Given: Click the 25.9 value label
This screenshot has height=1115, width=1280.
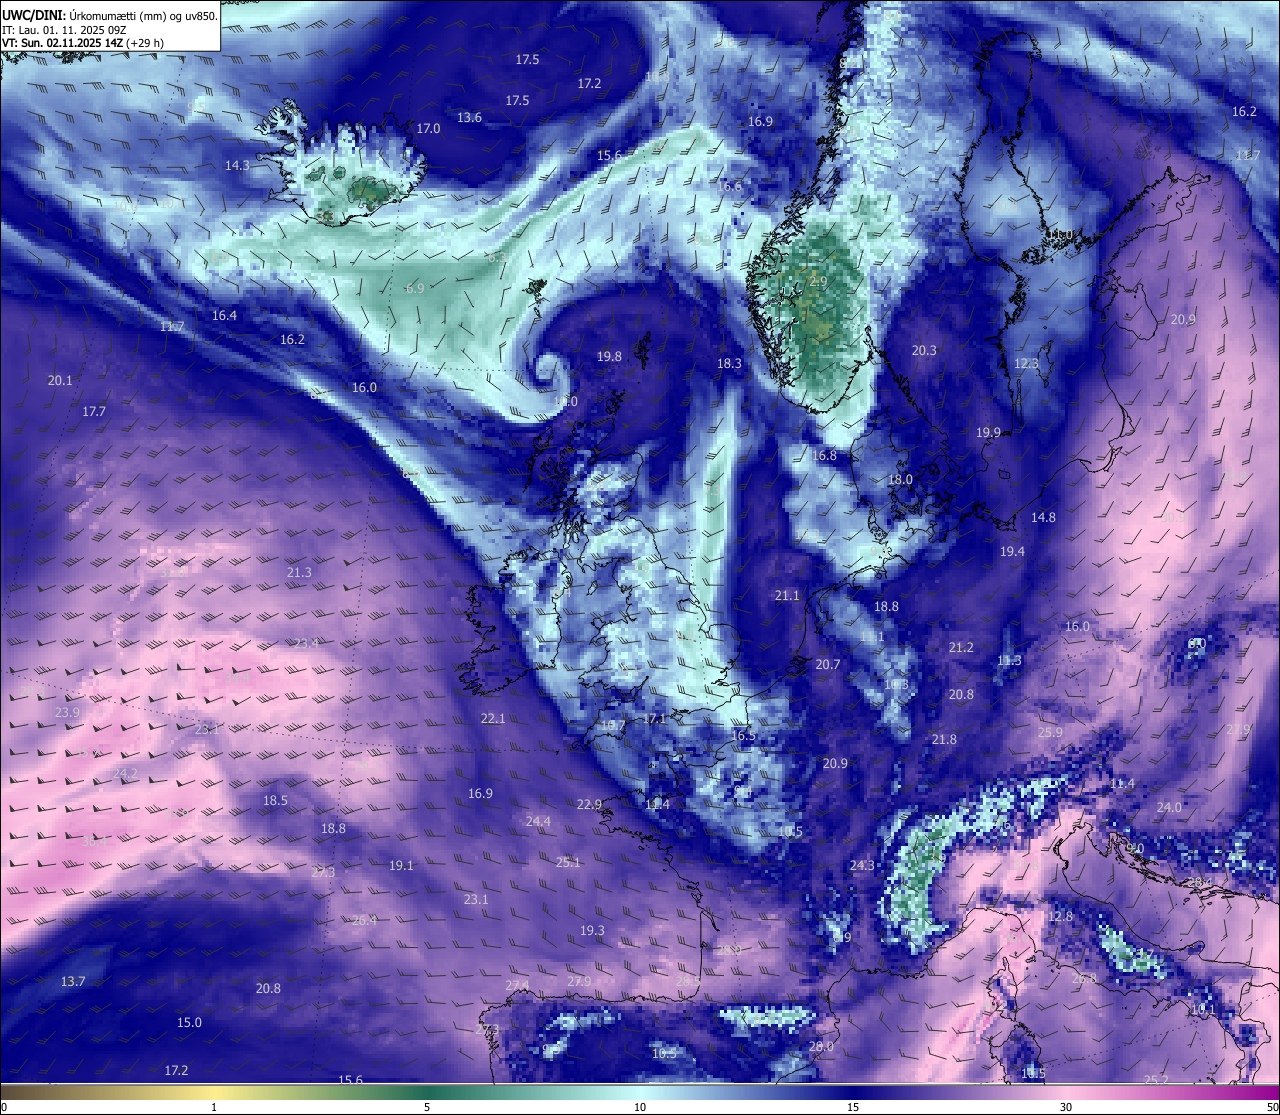Looking at the screenshot, I should [x=1050, y=733].
